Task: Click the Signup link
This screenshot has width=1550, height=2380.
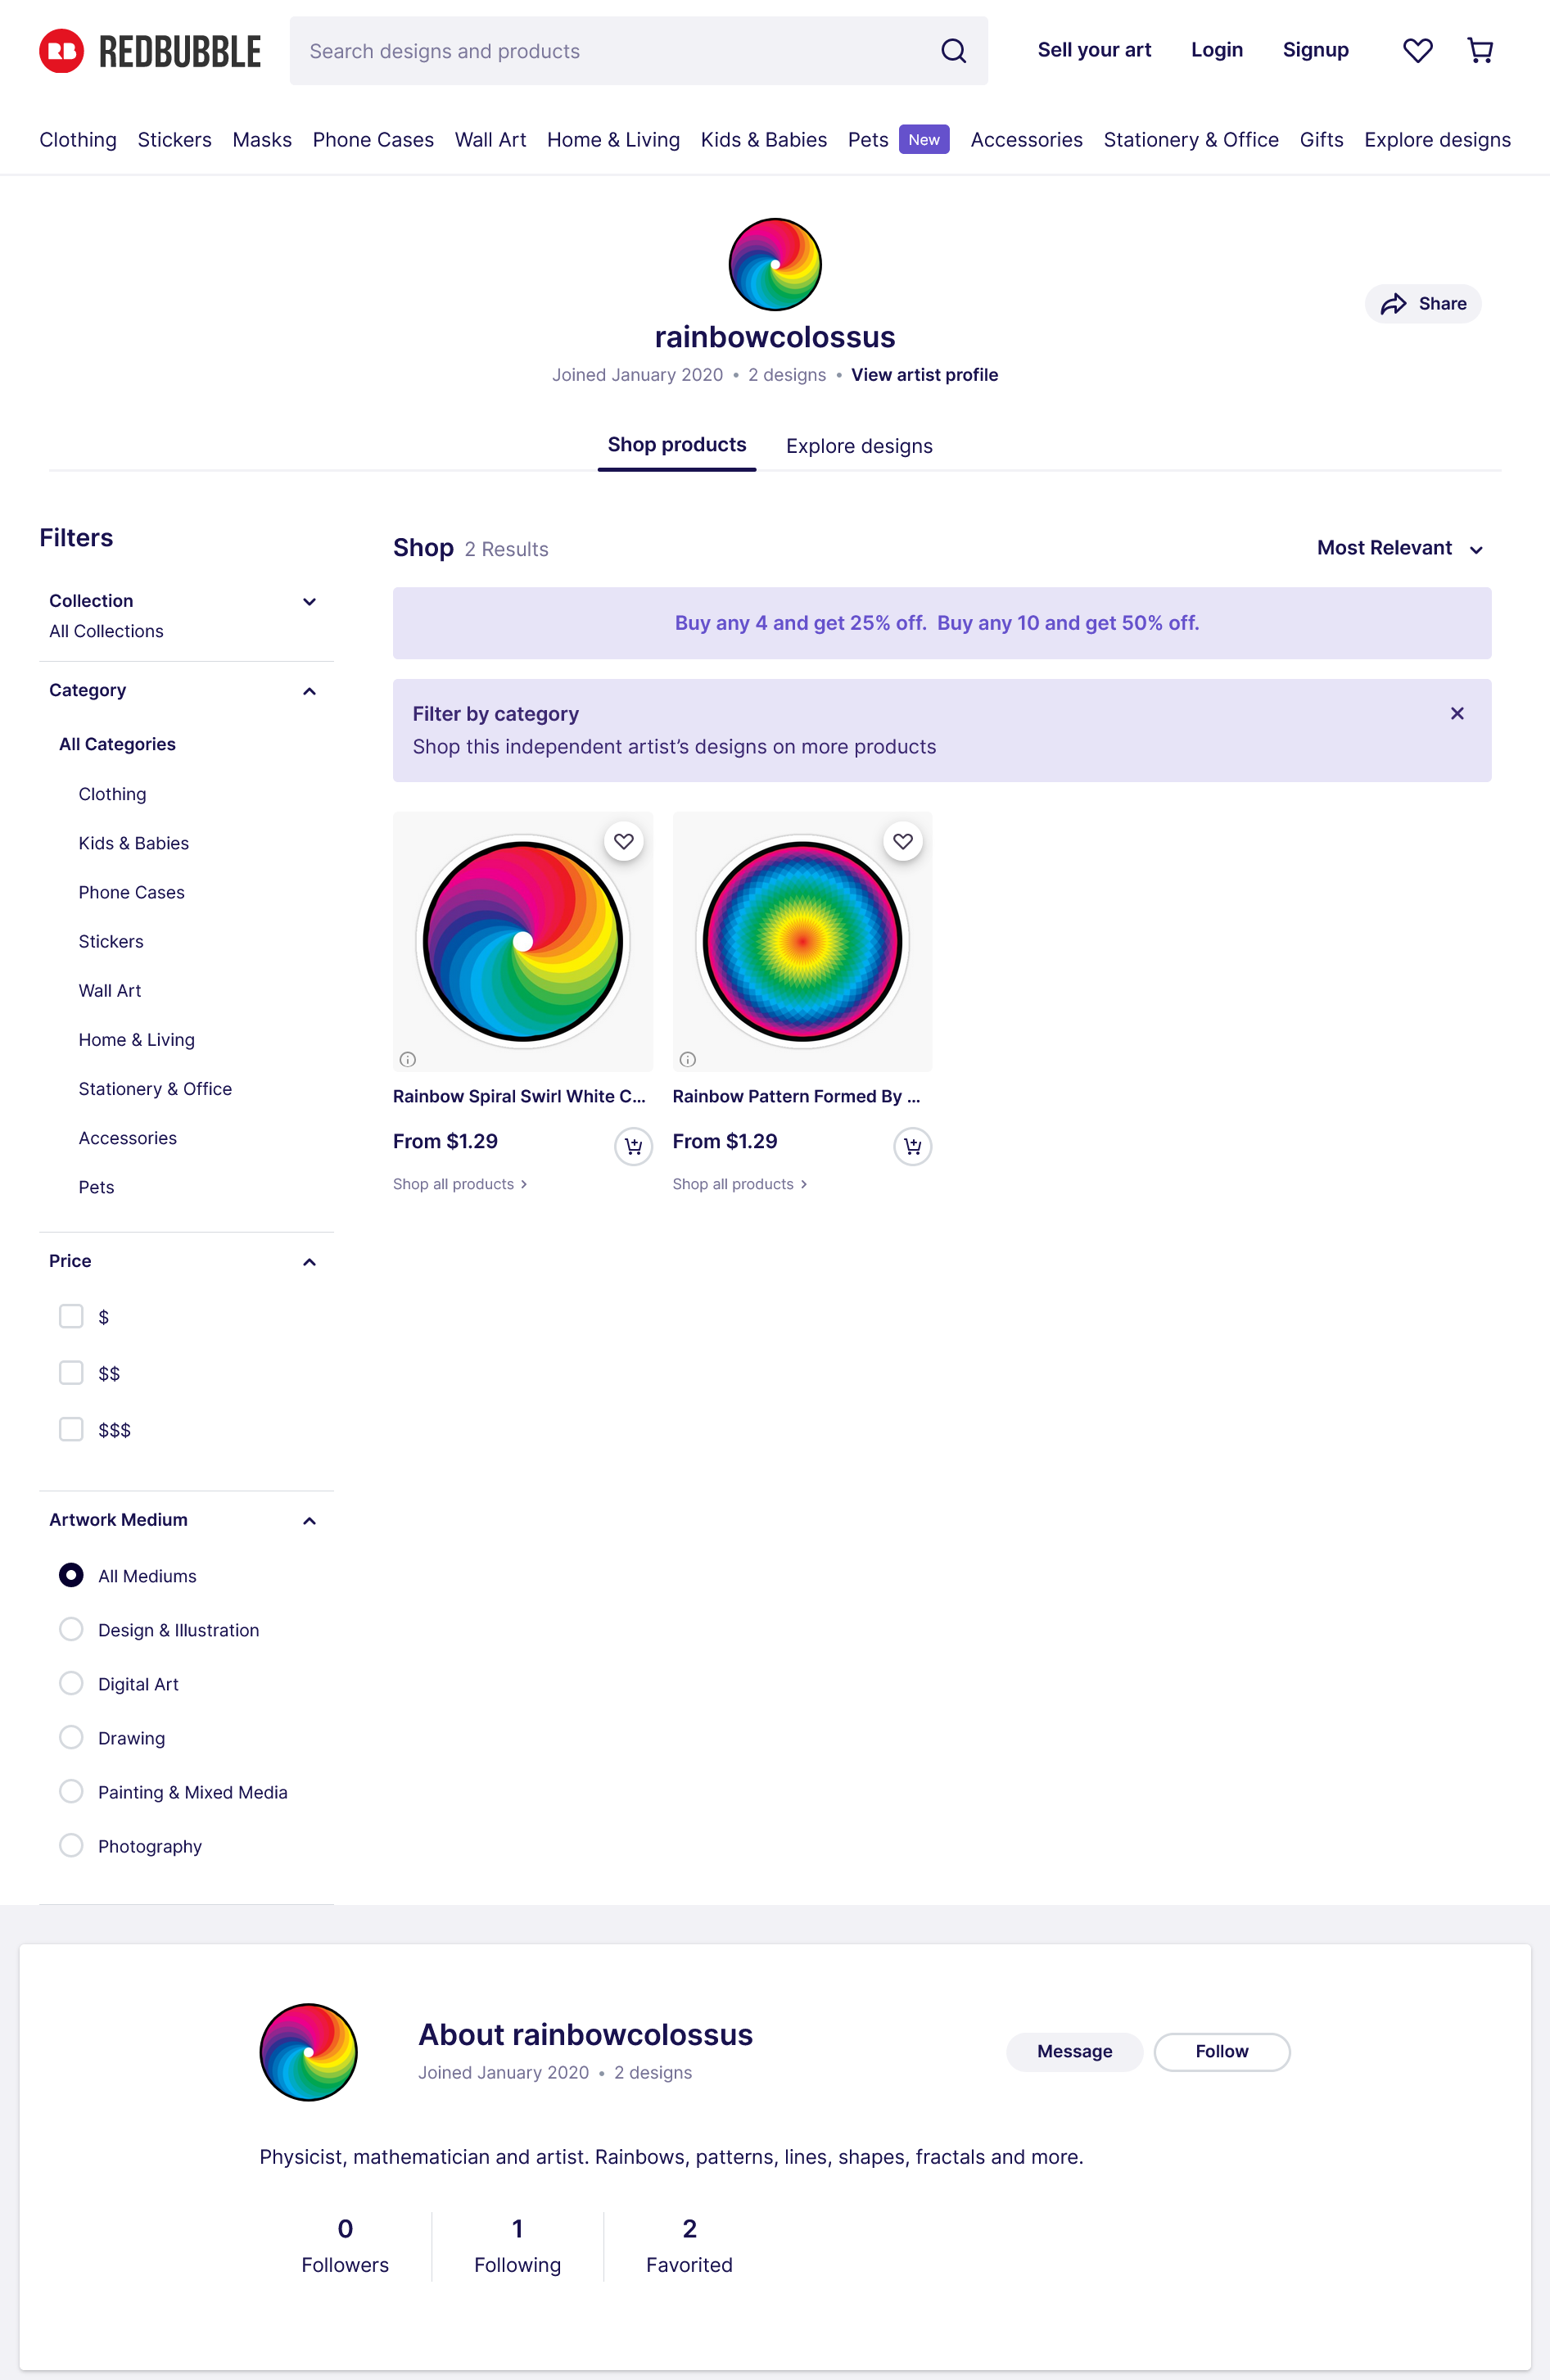Action: click(x=1316, y=50)
